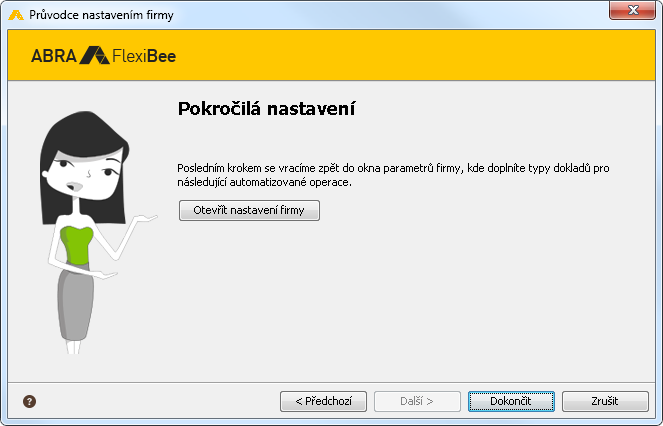This screenshot has height=426, width=663.
Task: Click the disabled Další button
Action: (x=417, y=401)
